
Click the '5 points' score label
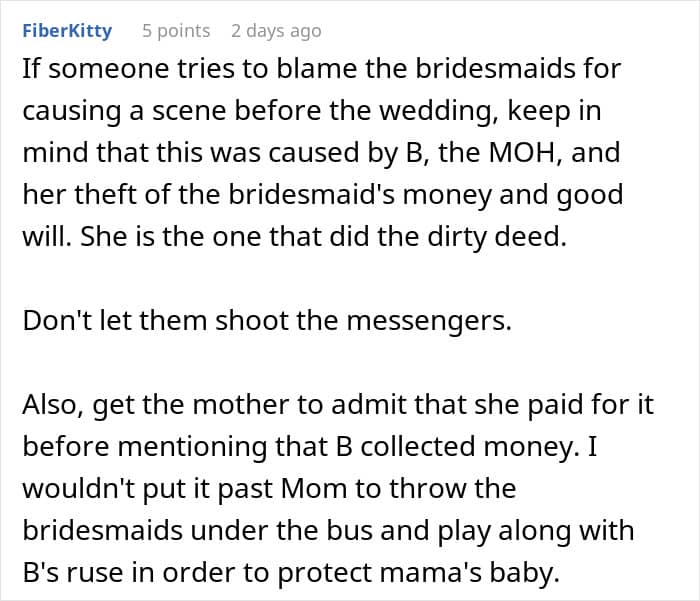[176, 31]
